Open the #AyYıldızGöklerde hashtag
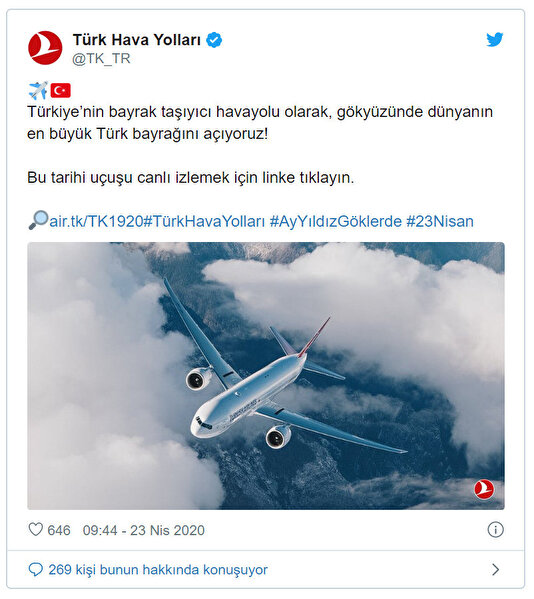Image resolution: width=534 pixels, height=599 pixels. point(336,221)
